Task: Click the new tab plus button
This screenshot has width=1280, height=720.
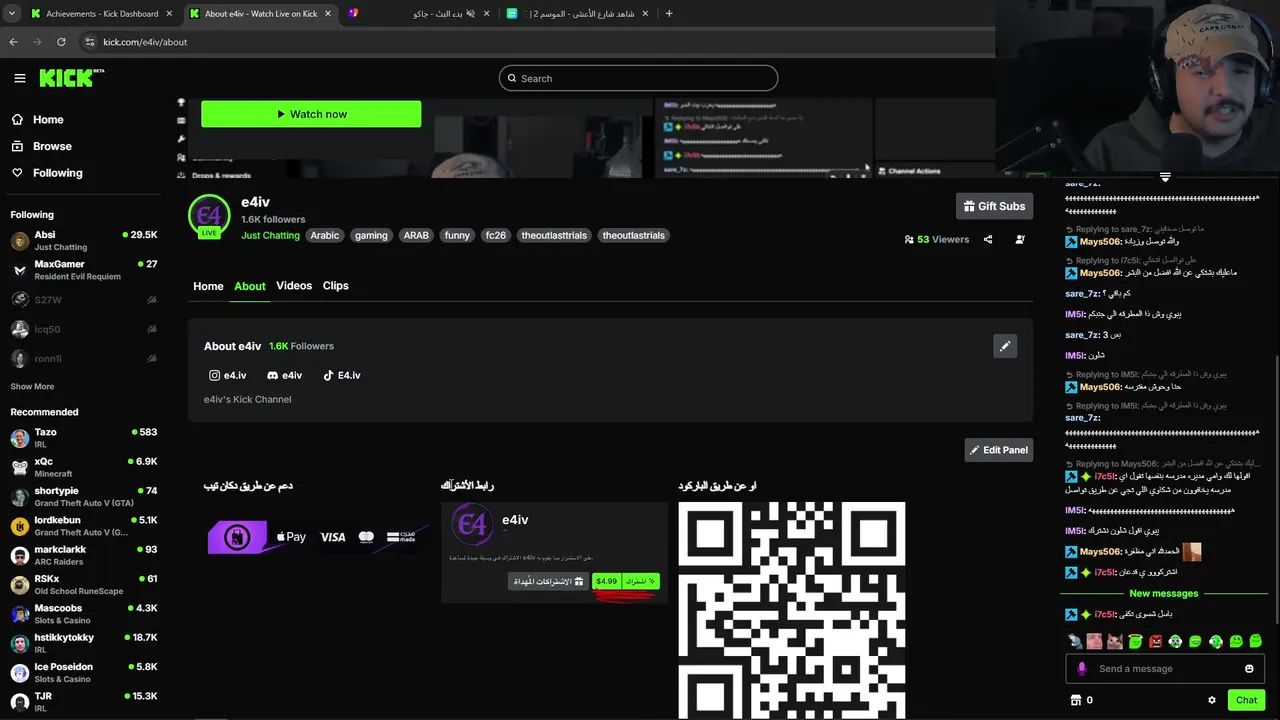Action: point(669,14)
